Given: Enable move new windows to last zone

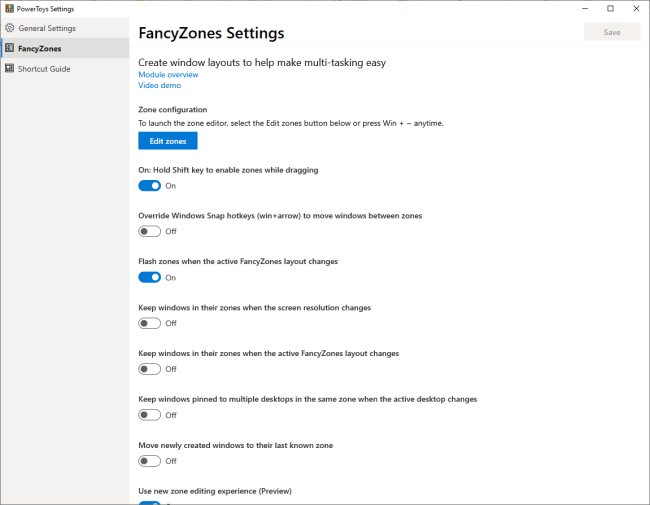Looking at the screenshot, I should [149, 461].
